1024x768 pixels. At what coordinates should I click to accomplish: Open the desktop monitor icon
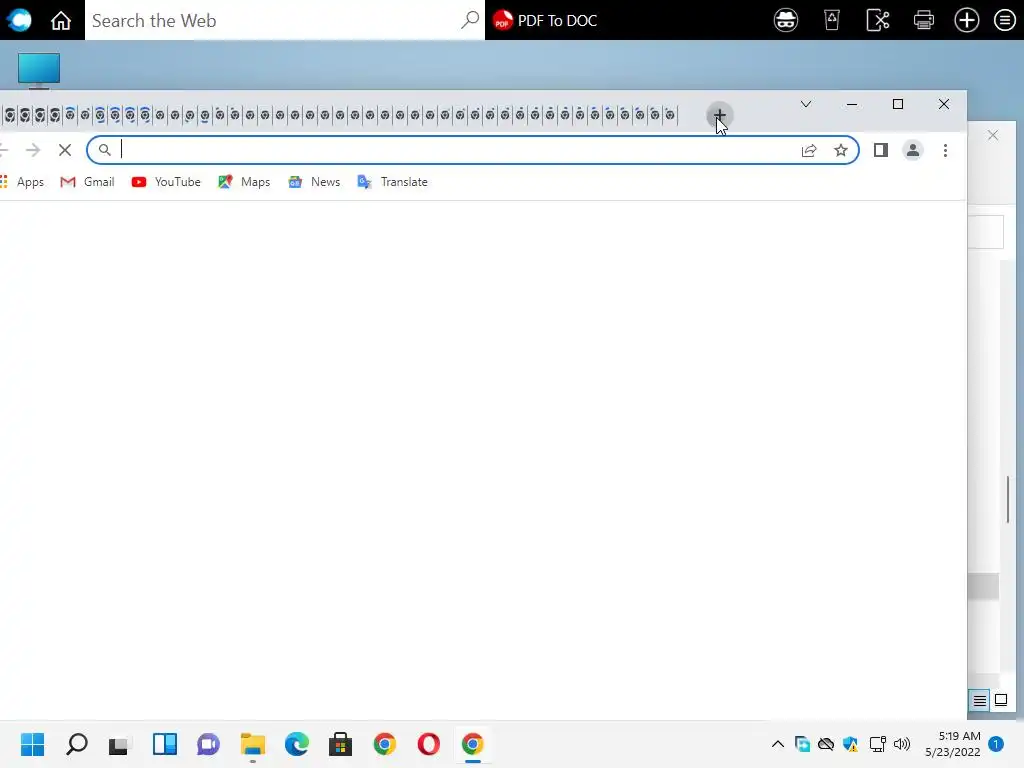click(x=39, y=70)
